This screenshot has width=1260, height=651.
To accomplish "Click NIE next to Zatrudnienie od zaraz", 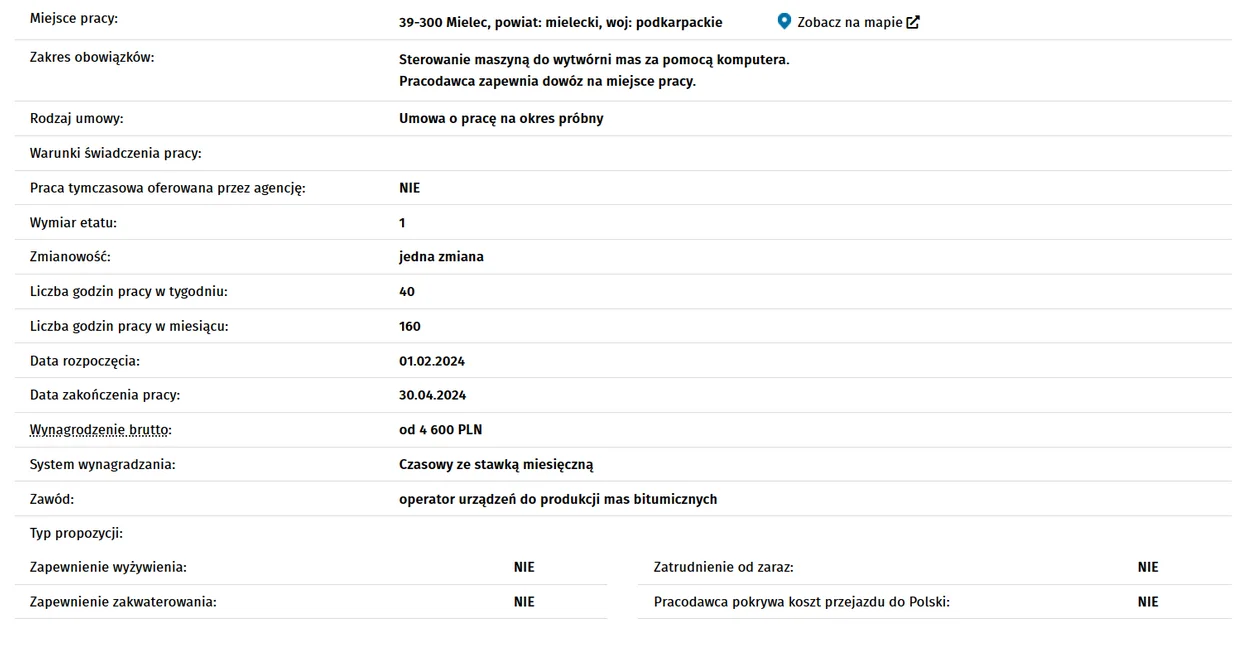I will [x=1148, y=567].
